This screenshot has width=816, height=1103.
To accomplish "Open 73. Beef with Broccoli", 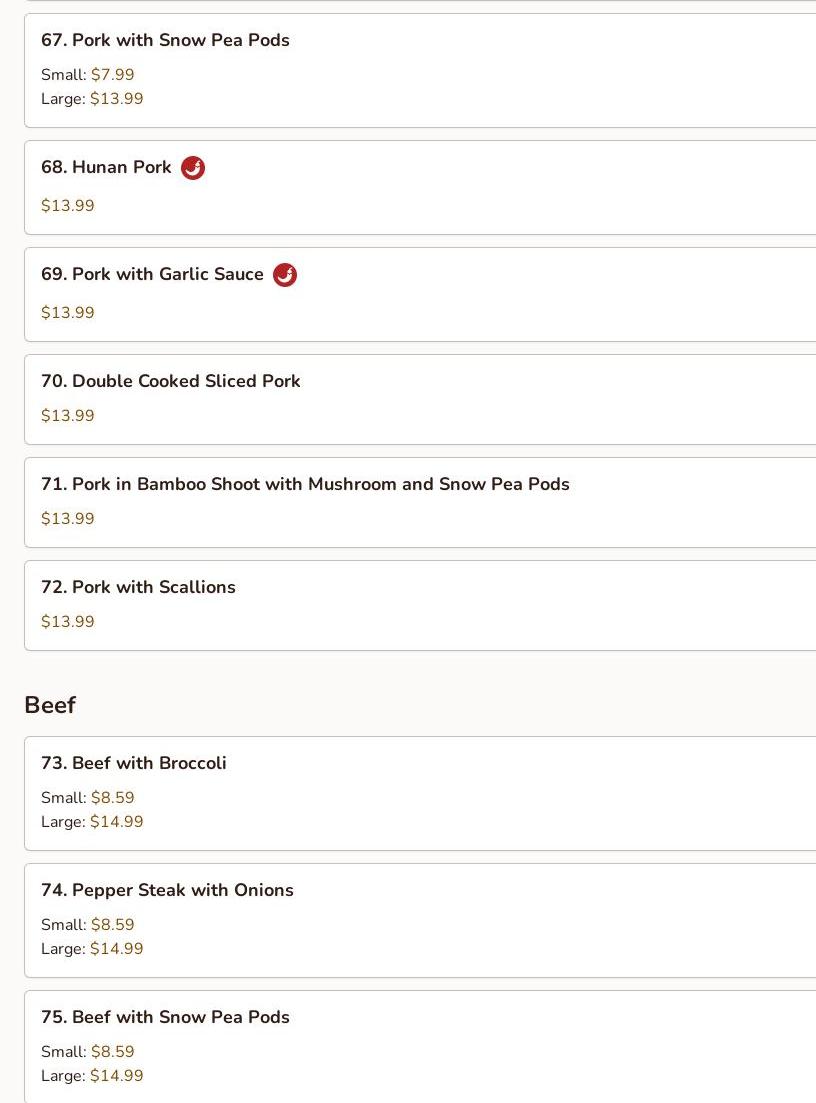I will click(133, 764).
